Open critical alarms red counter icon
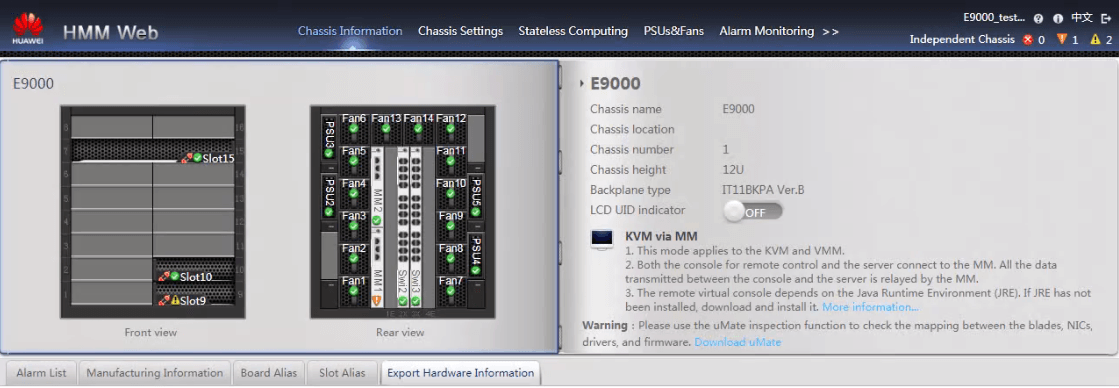This screenshot has width=1119, height=388. [1028, 39]
